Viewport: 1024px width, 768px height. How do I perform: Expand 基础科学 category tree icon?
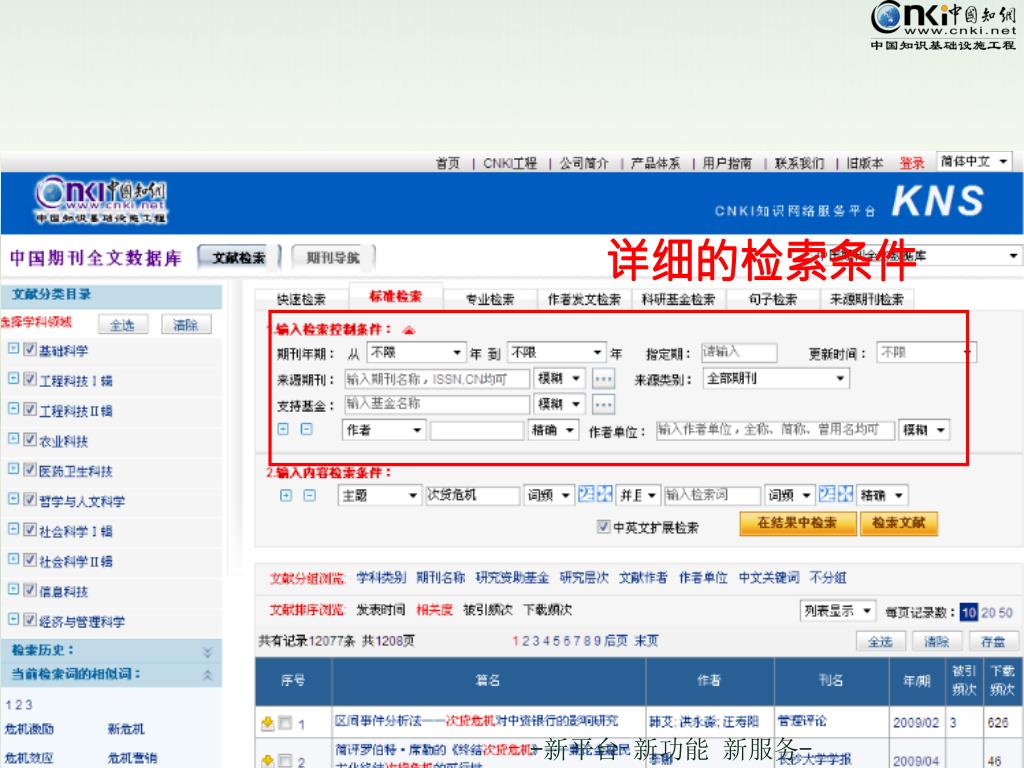13,349
